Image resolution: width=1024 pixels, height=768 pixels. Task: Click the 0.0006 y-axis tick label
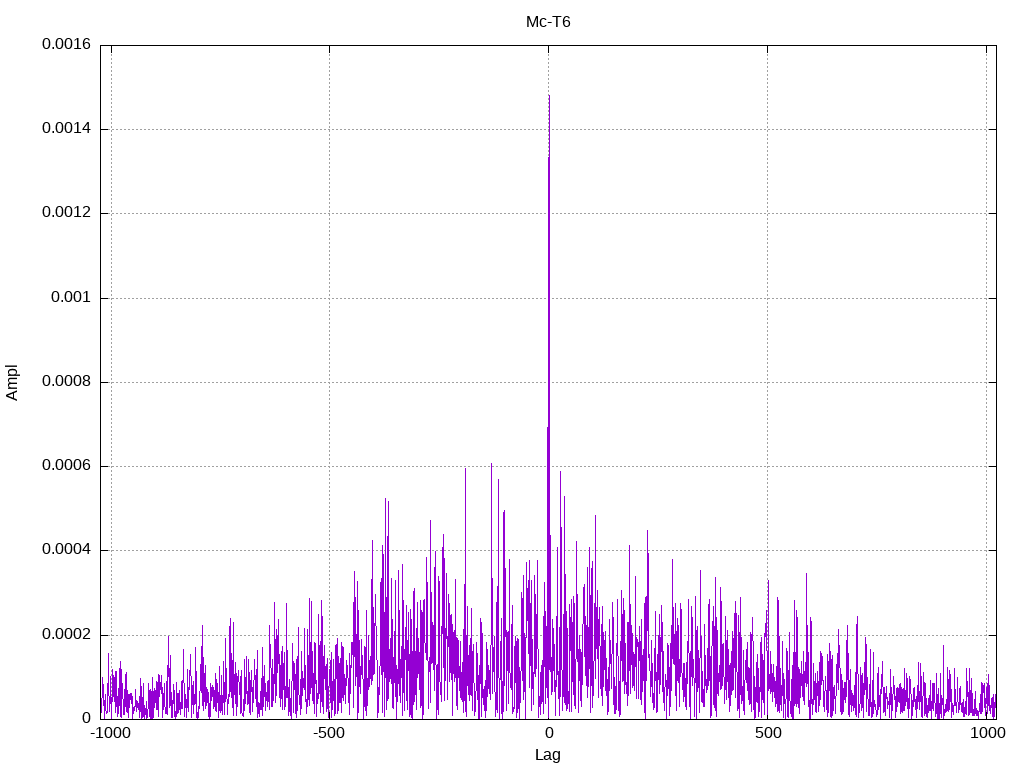point(67,466)
